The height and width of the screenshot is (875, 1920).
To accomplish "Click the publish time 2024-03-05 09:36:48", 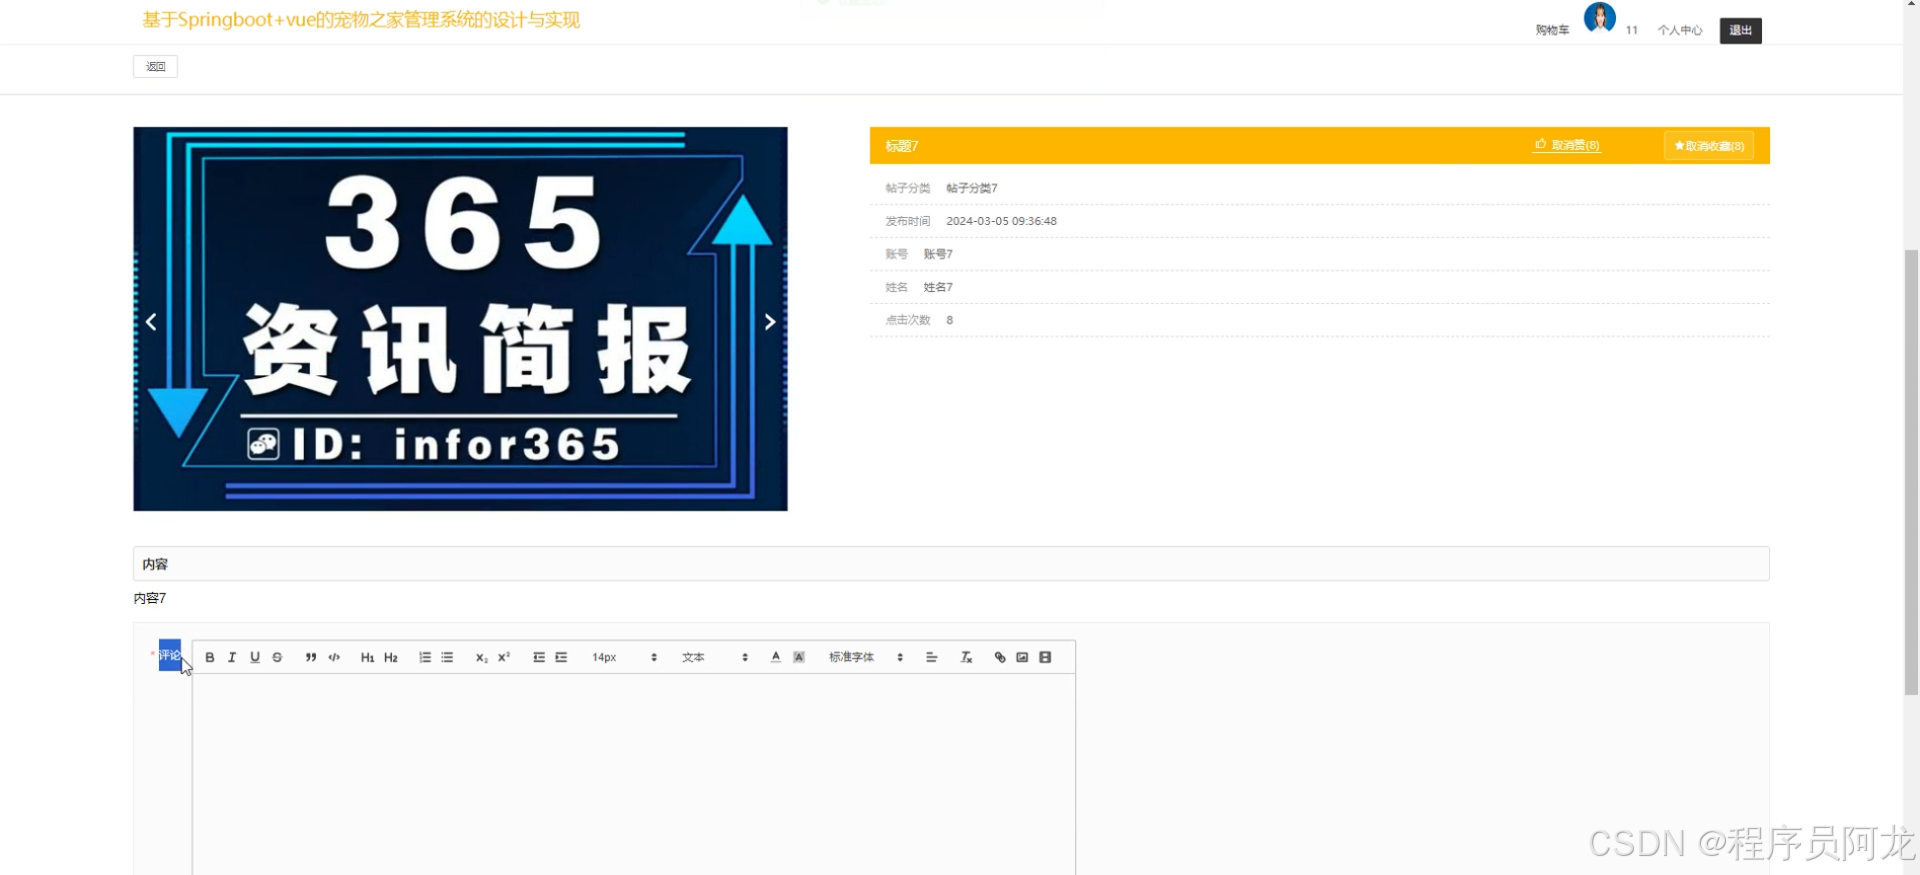I will point(1001,221).
